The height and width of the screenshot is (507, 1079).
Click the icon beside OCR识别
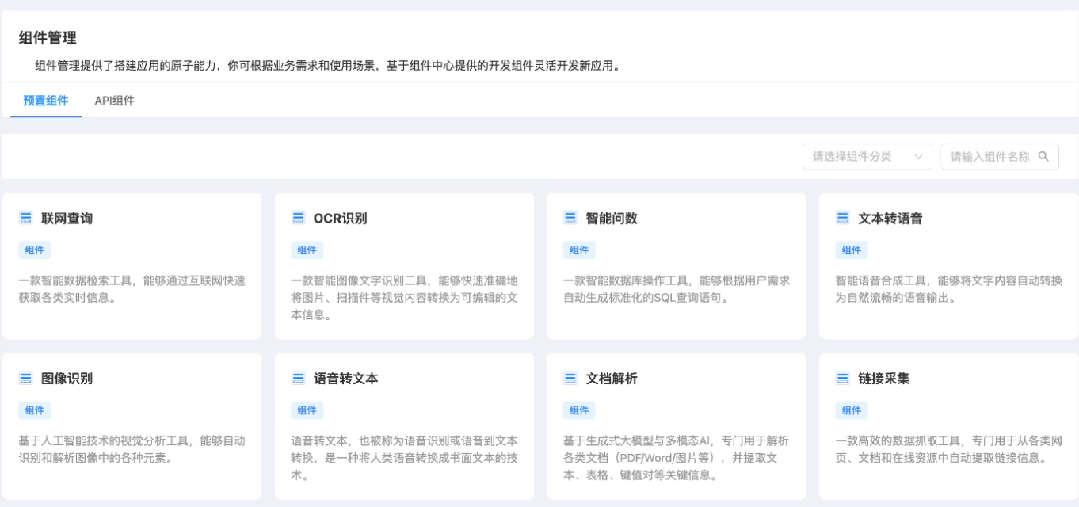tap(297, 218)
